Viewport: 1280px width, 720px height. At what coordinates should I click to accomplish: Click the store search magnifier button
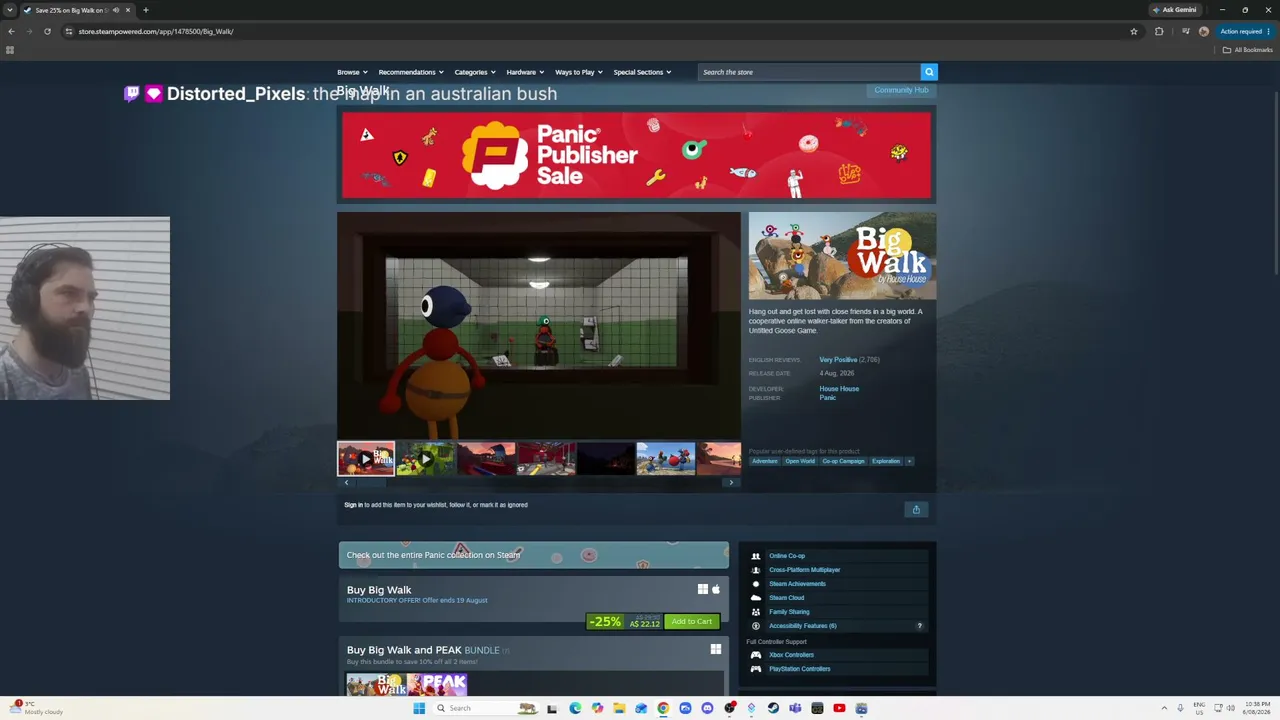pyautogui.click(x=929, y=72)
